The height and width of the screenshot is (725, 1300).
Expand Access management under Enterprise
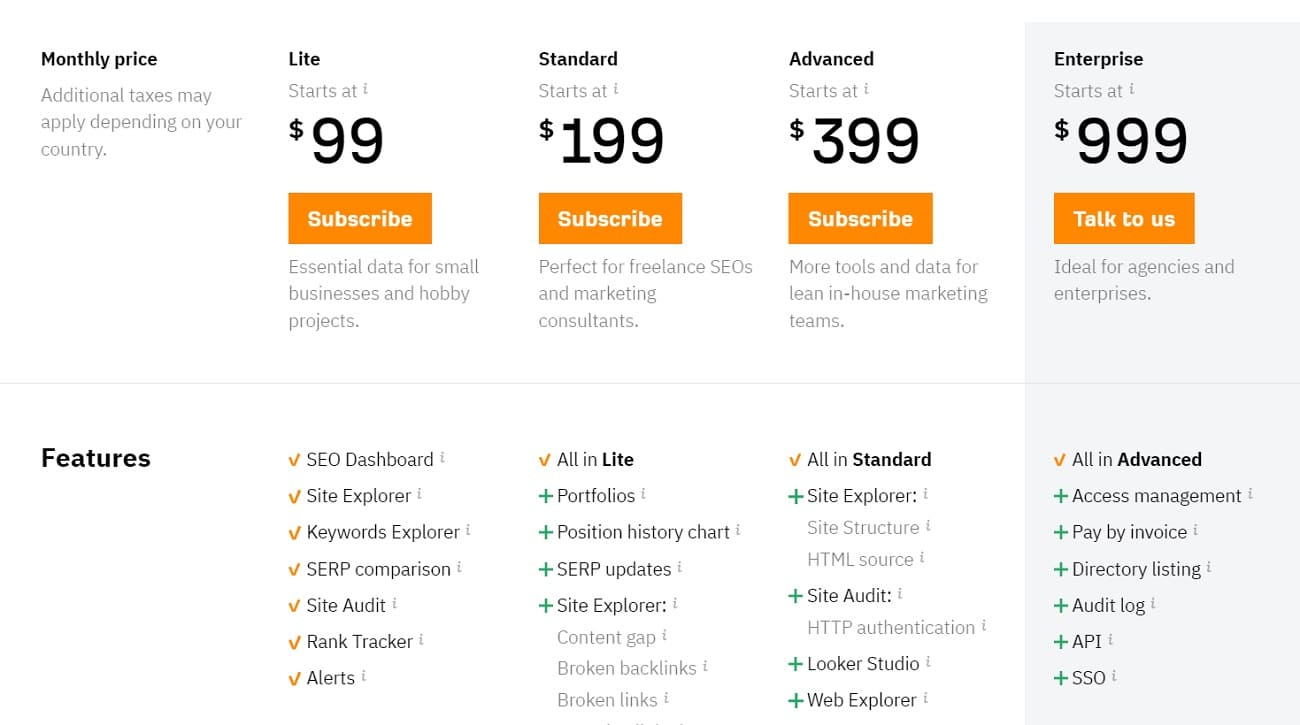coord(1060,495)
